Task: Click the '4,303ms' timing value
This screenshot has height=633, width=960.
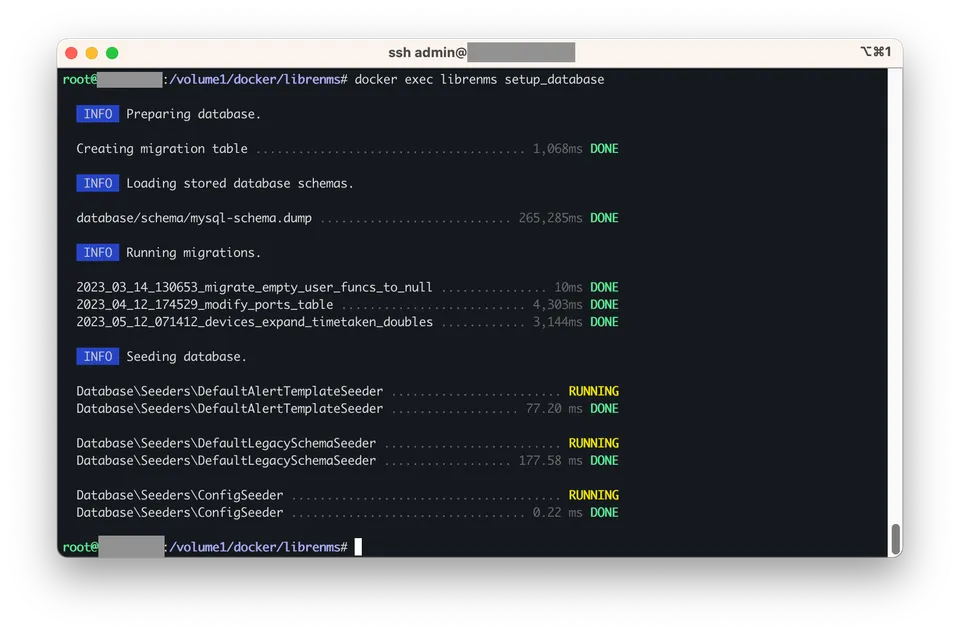Action: tap(557, 304)
